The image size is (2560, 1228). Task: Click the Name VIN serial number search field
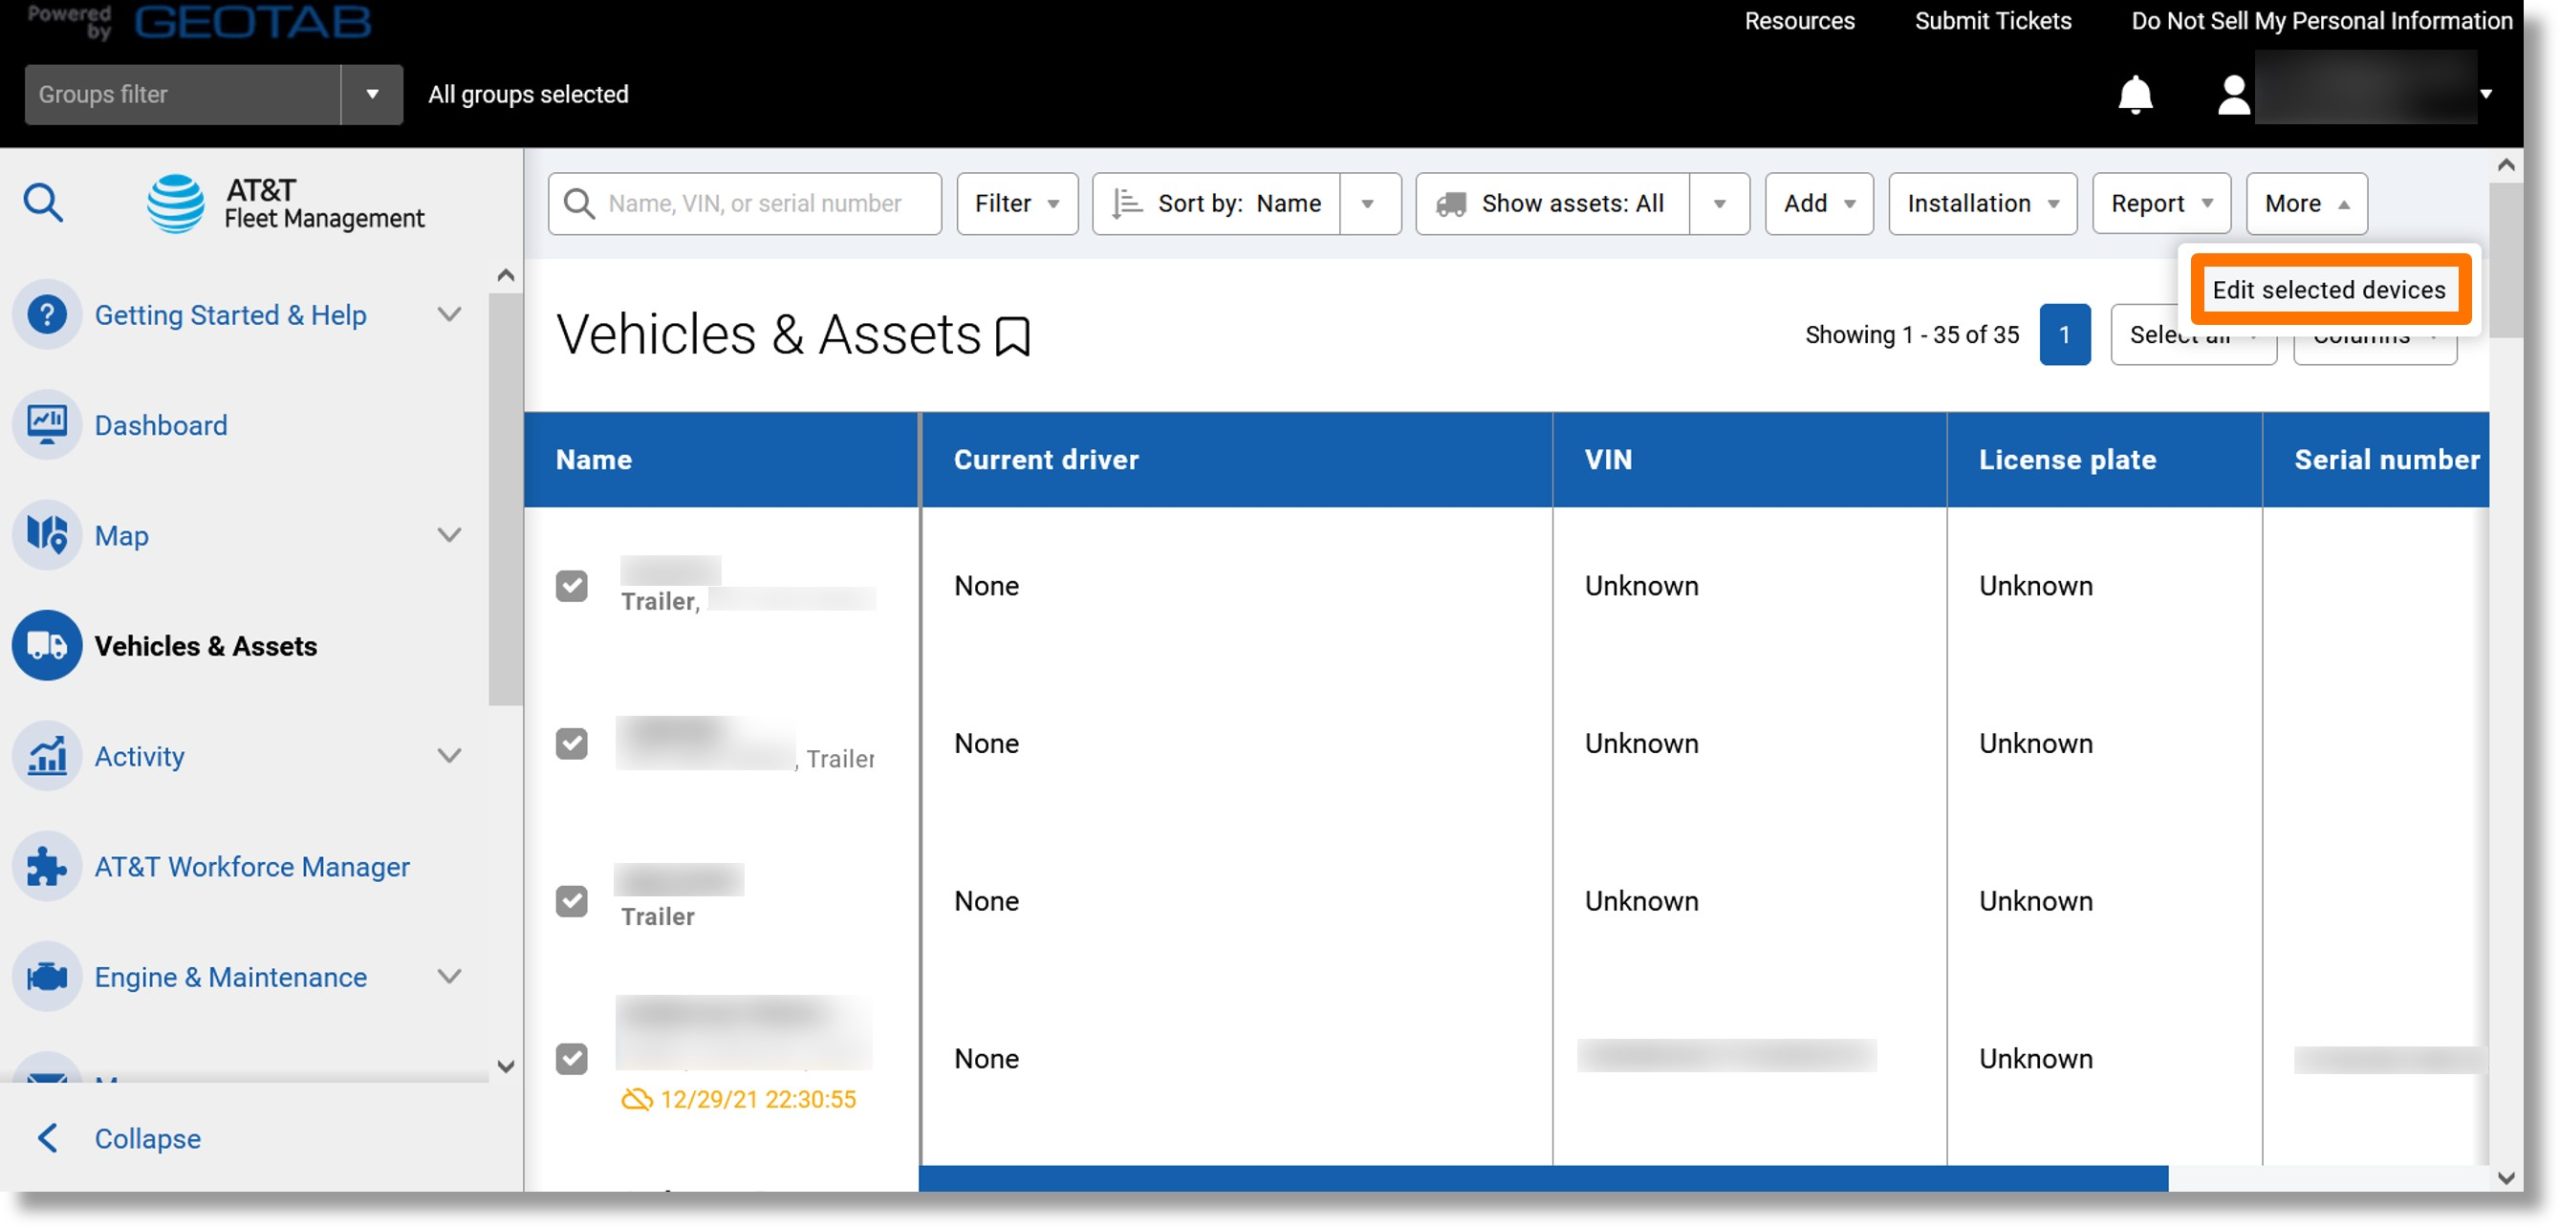tap(746, 202)
